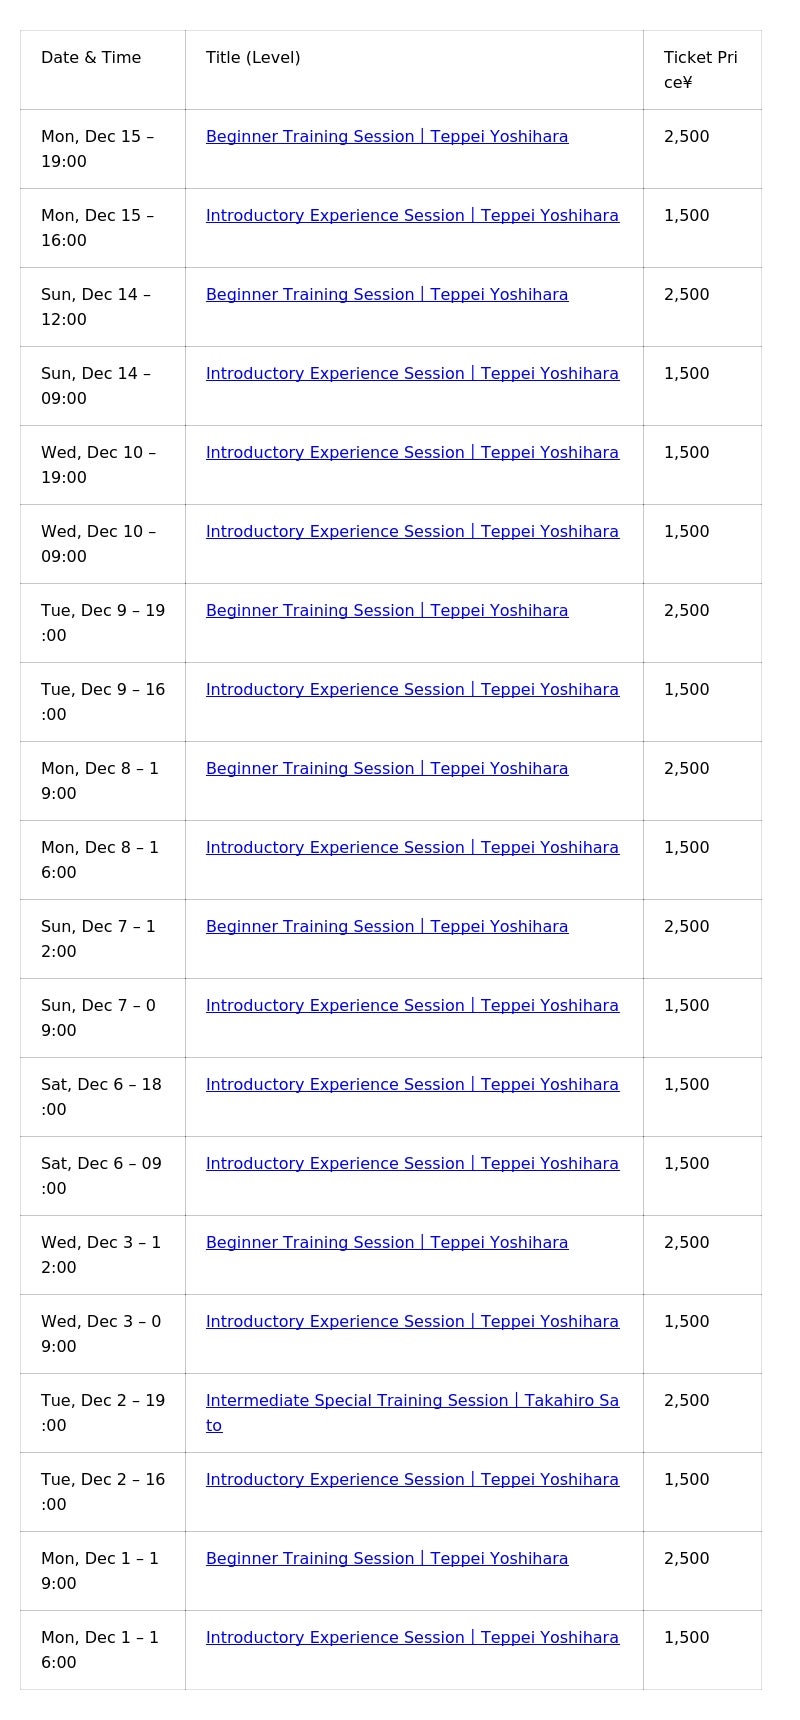Open Sun Dec 7 12:00 Beginner Training Session
The width and height of the screenshot is (800, 1720).
tap(387, 927)
